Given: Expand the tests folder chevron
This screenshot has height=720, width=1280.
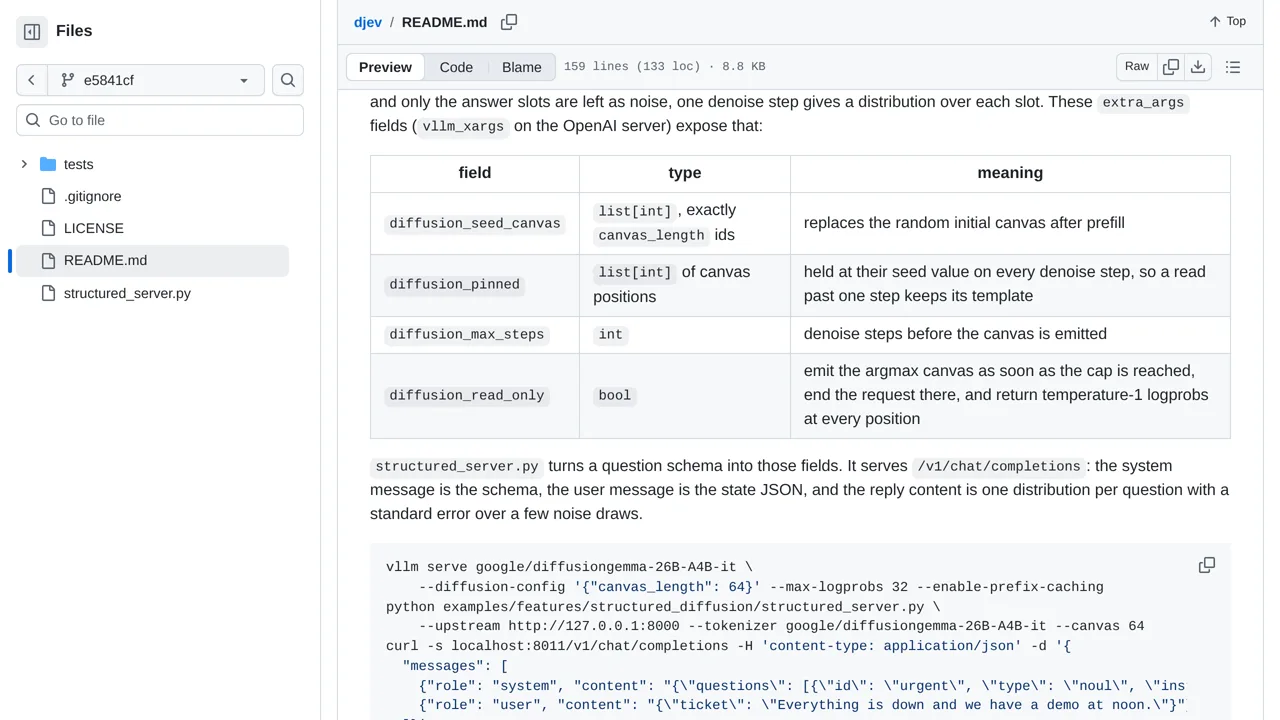Looking at the screenshot, I should pyautogui.click(x=24, y=164).
